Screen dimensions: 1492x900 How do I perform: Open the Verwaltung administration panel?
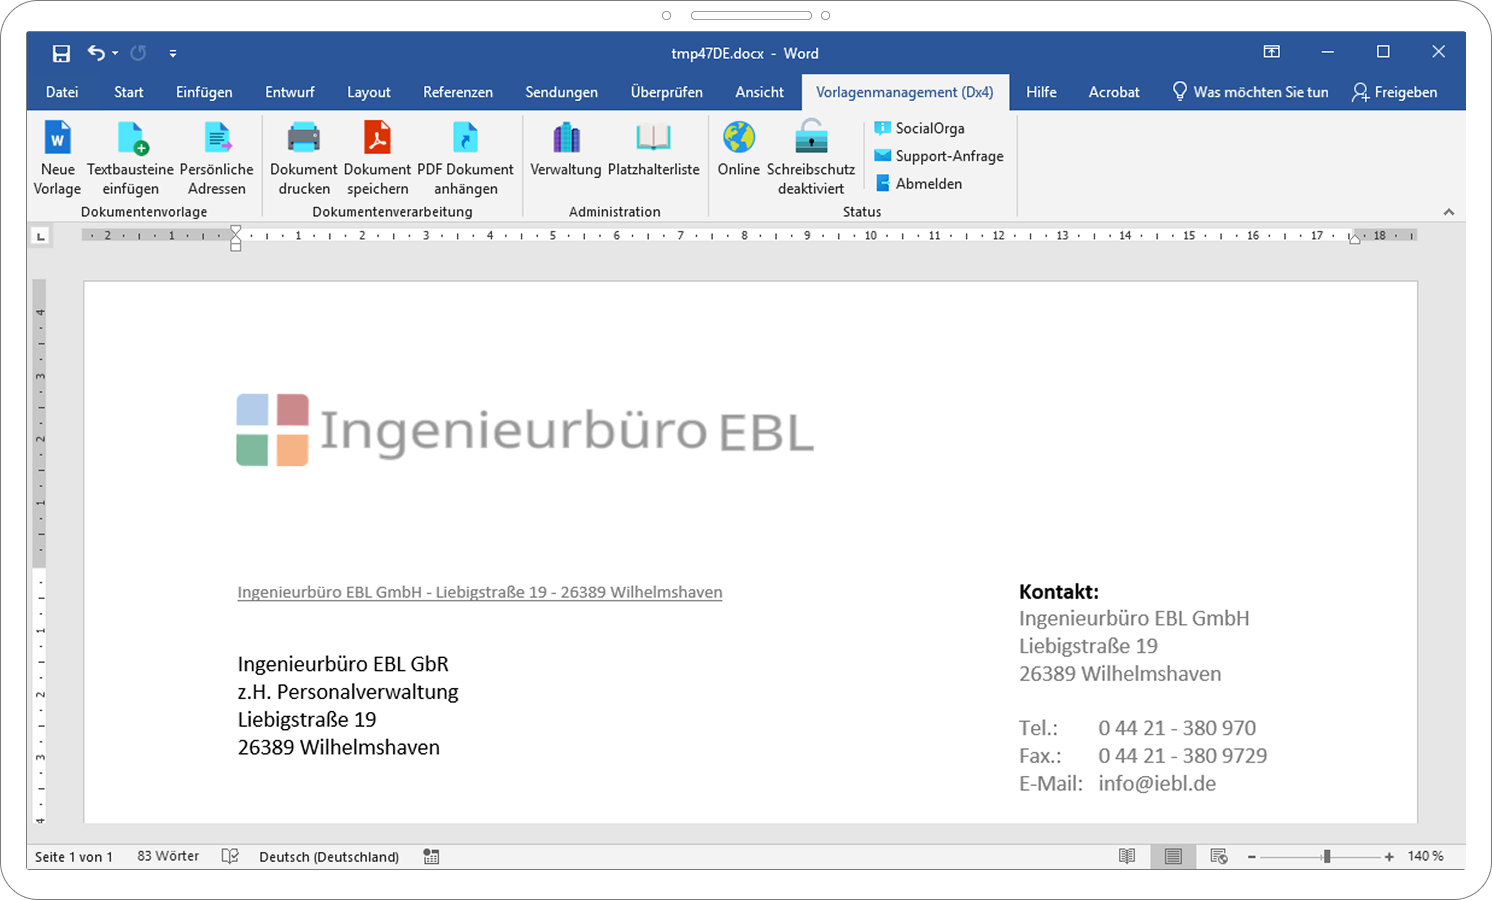point(565,157)
